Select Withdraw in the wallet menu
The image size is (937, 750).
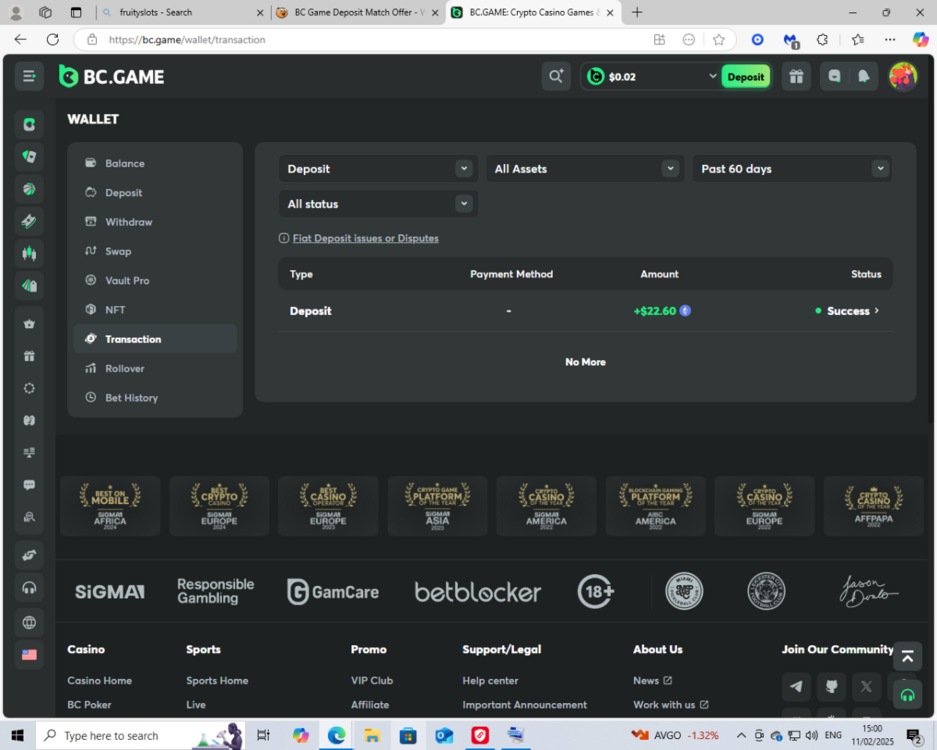(128, 222)
